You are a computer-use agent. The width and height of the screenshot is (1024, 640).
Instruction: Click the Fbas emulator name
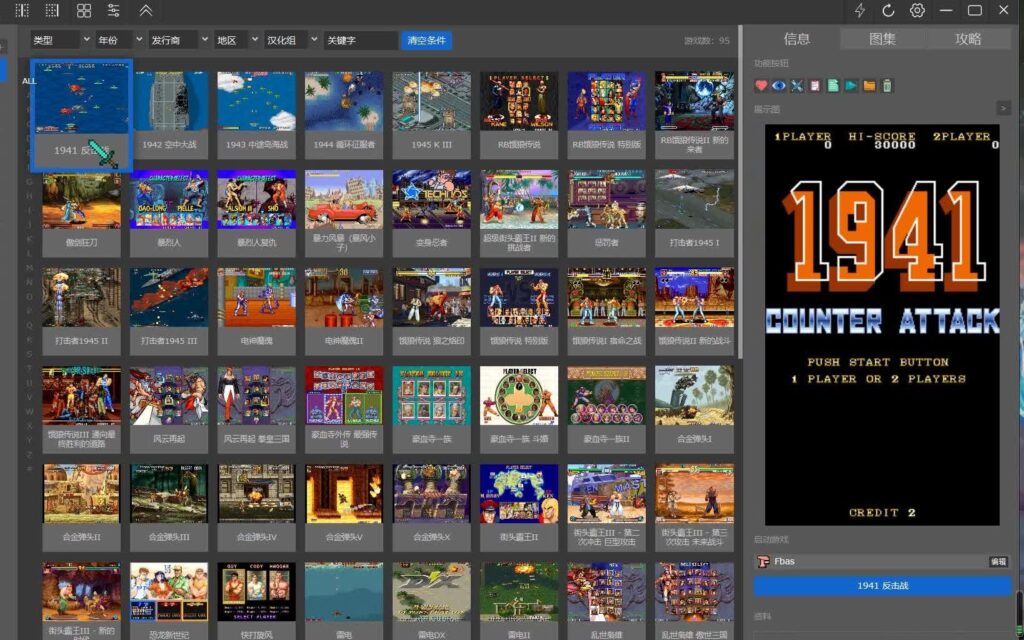[x=784, y=562]
